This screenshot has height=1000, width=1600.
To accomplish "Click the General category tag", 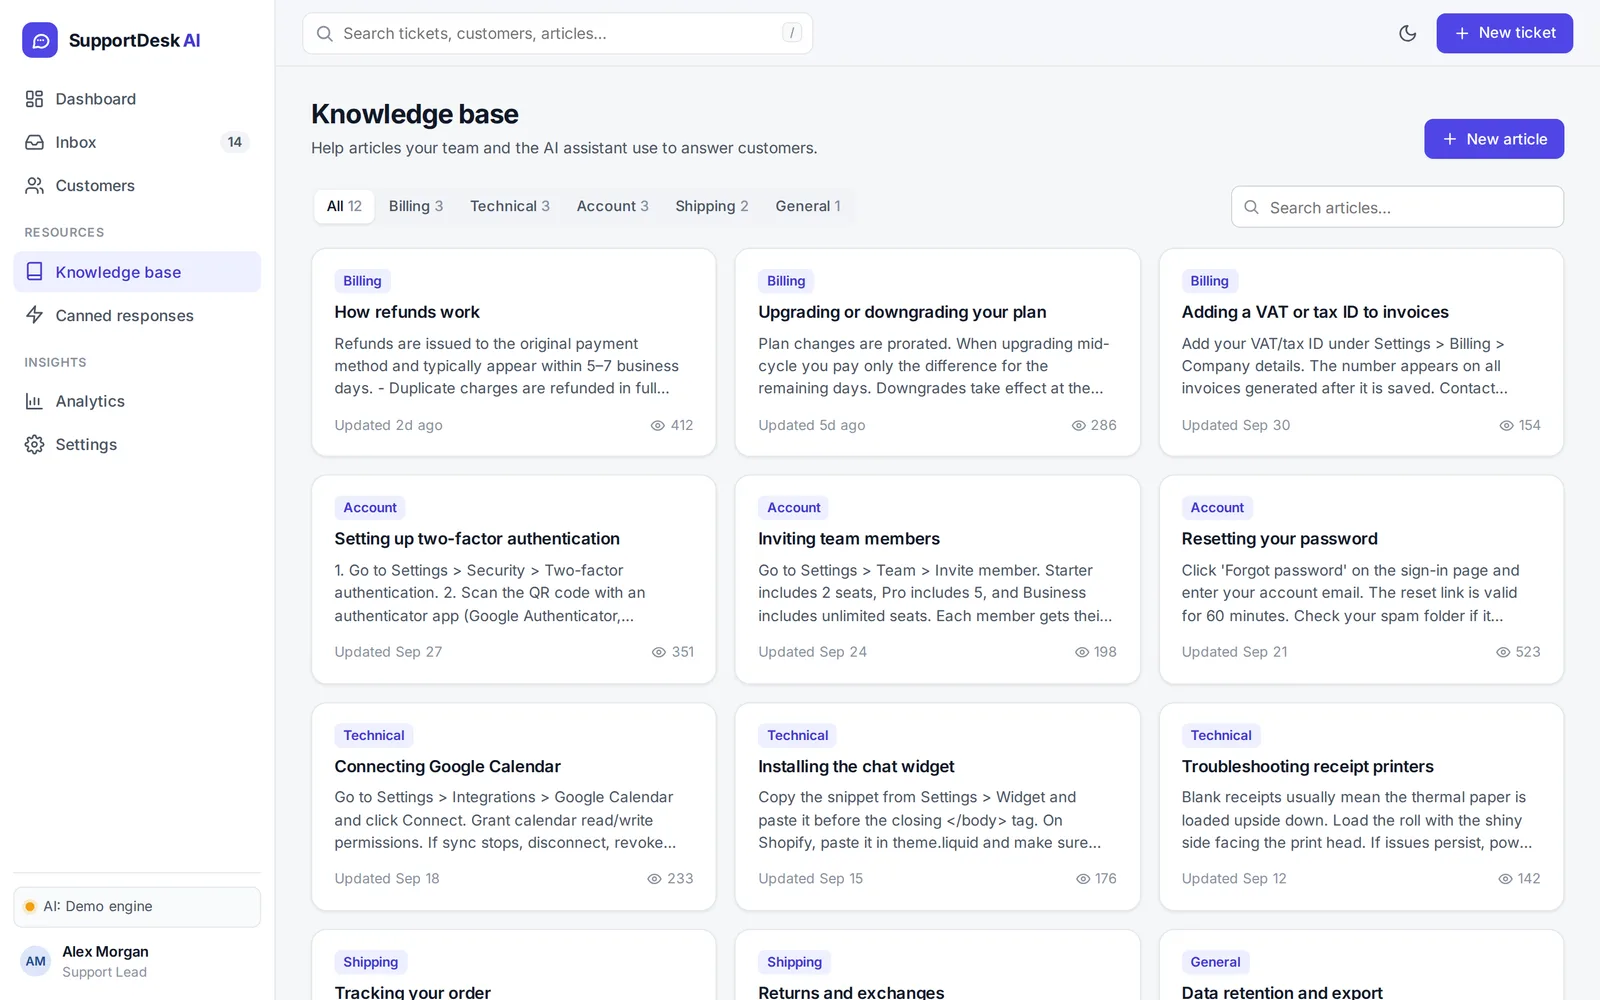I will tap(1215, 962).
